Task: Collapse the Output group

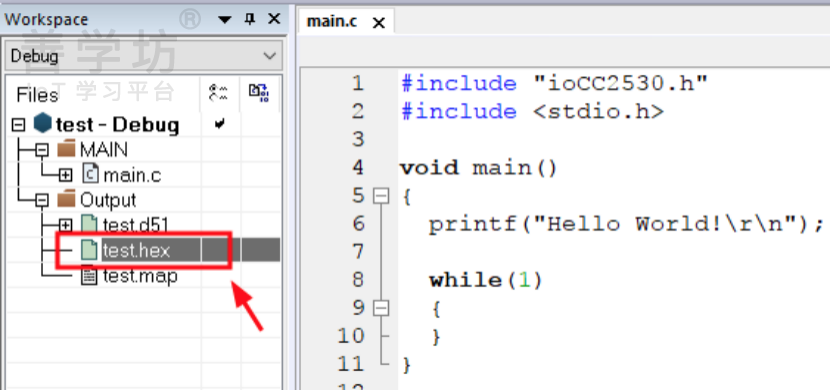Action: coord(42,201)
